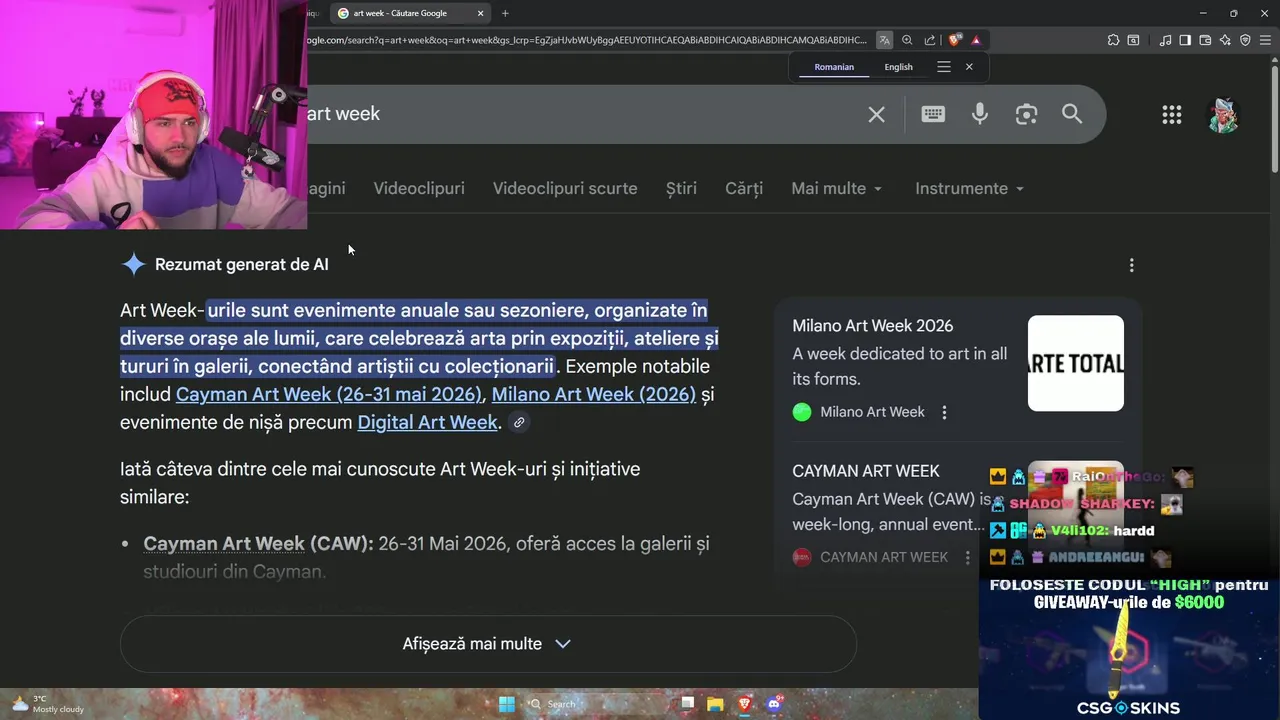This screenshot has height=720, width=1280.
Task: Select English in the translate popup
Action: coord(898,67)
